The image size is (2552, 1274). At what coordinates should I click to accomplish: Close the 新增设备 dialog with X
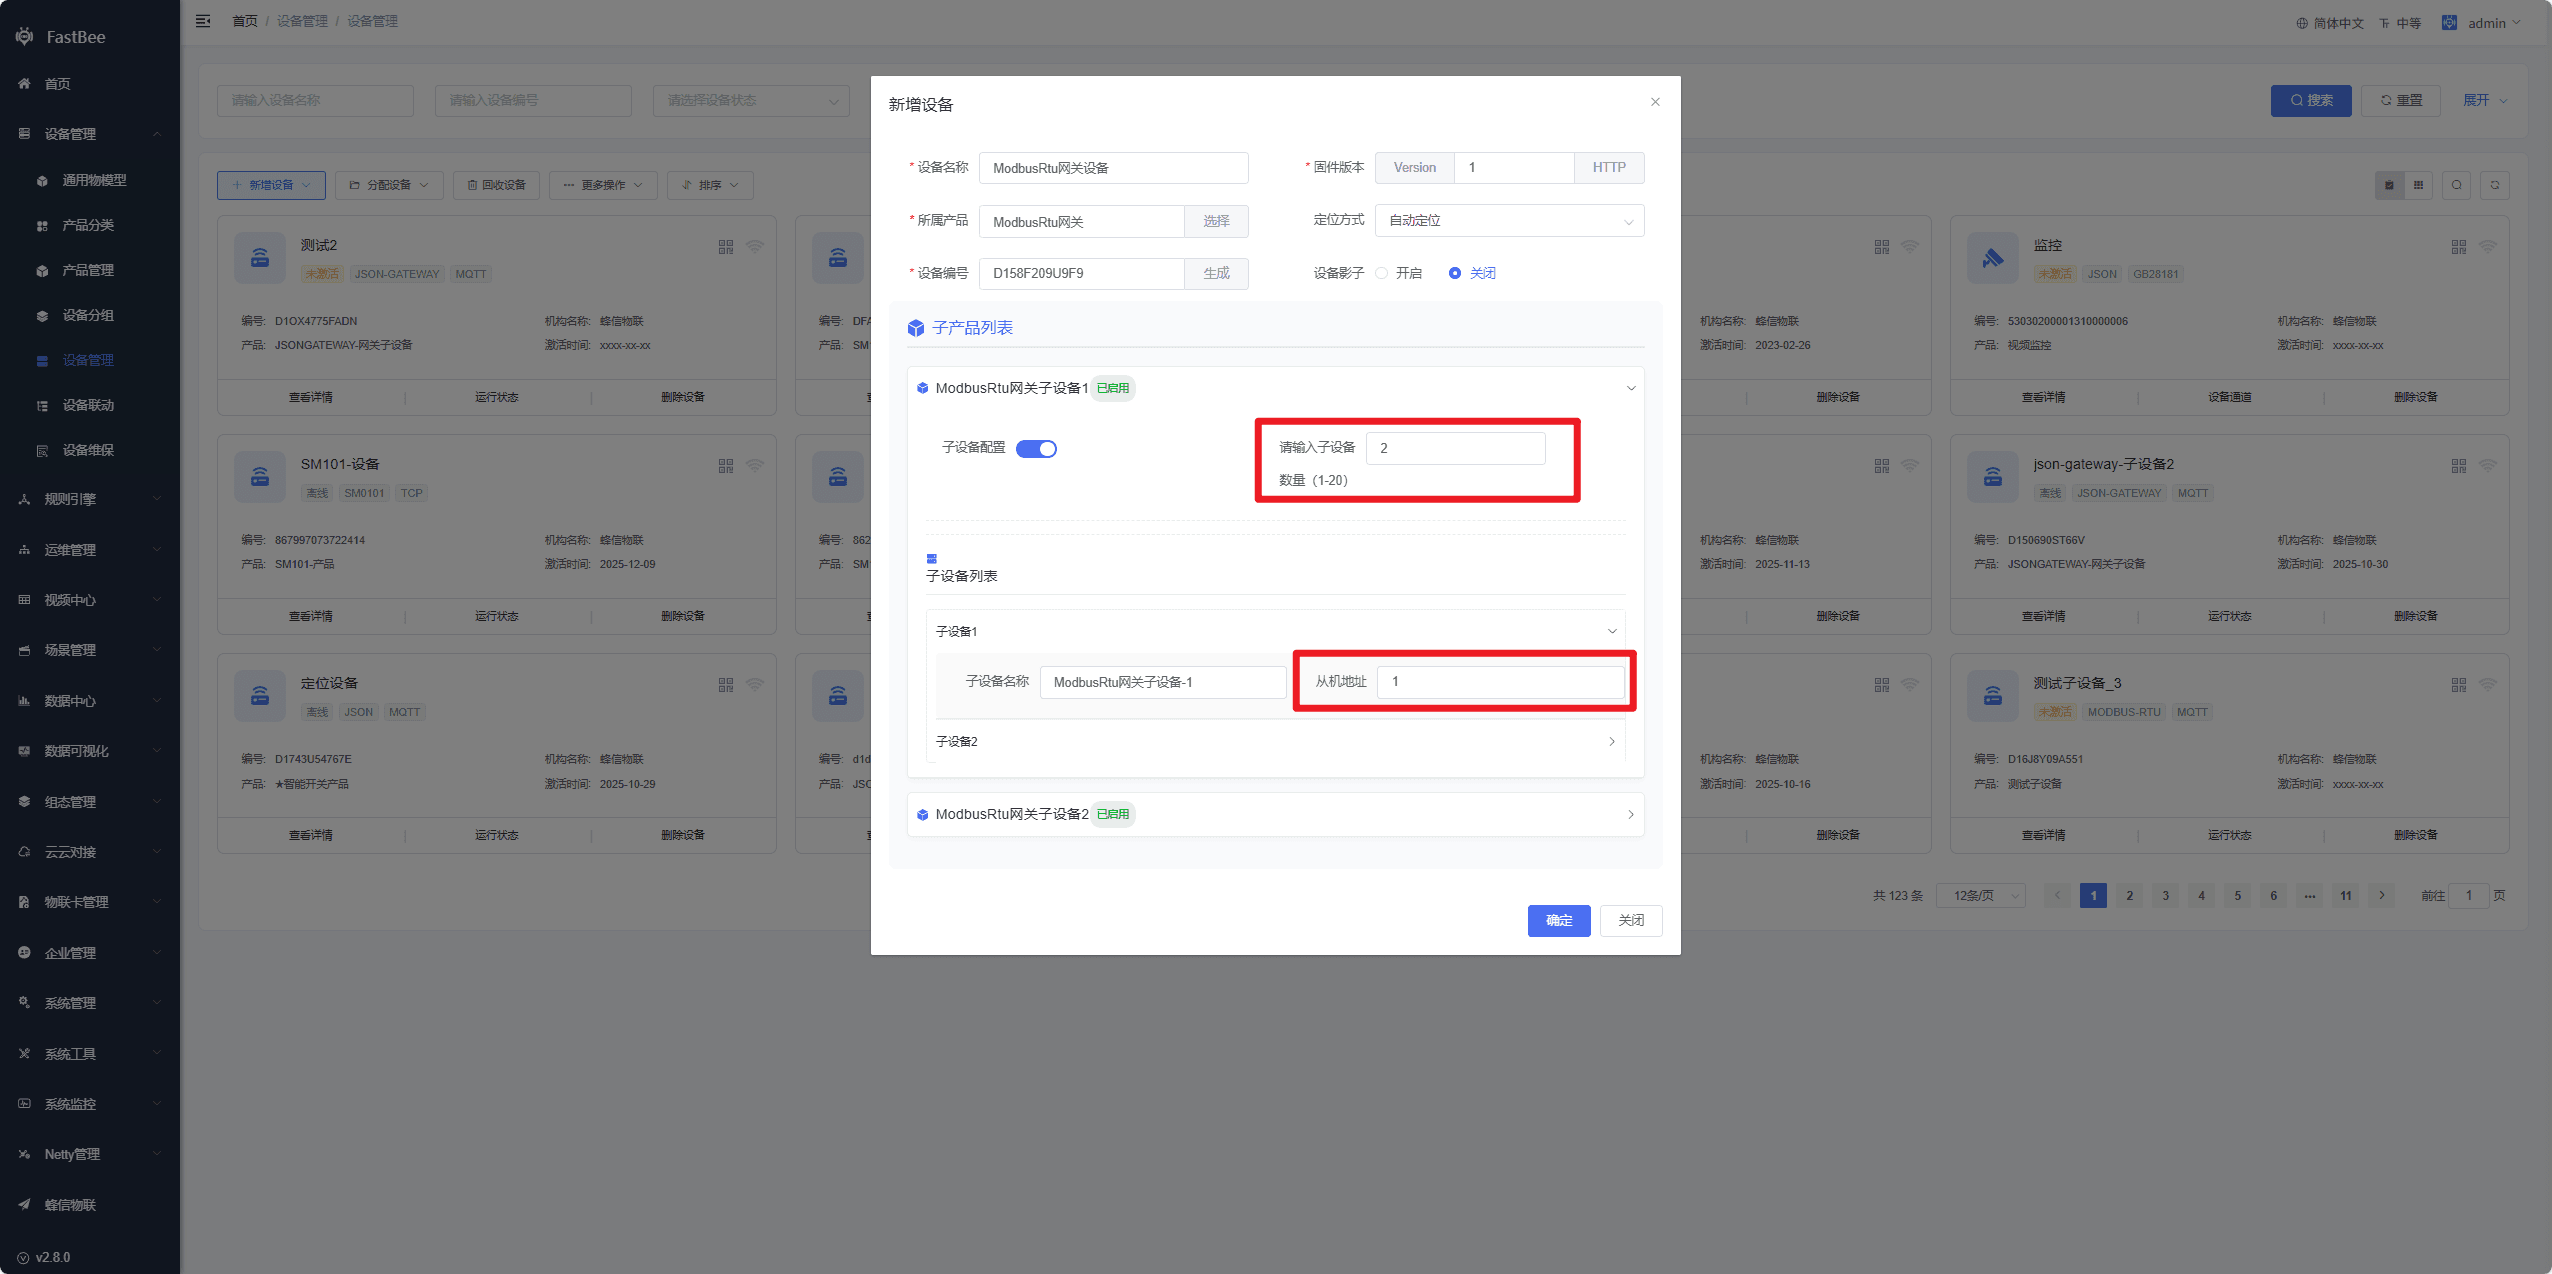coord(1655,102)
